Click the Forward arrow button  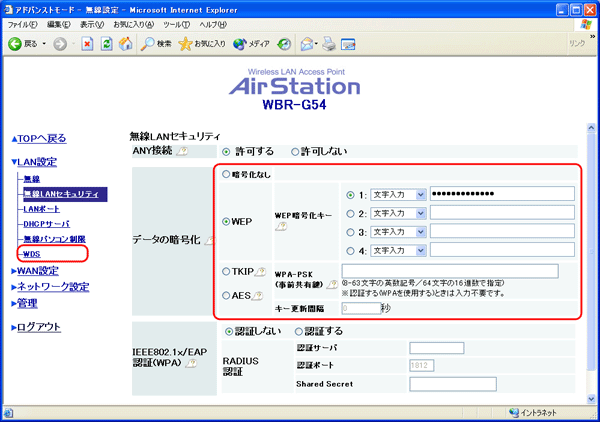click(x=60, y=44)
